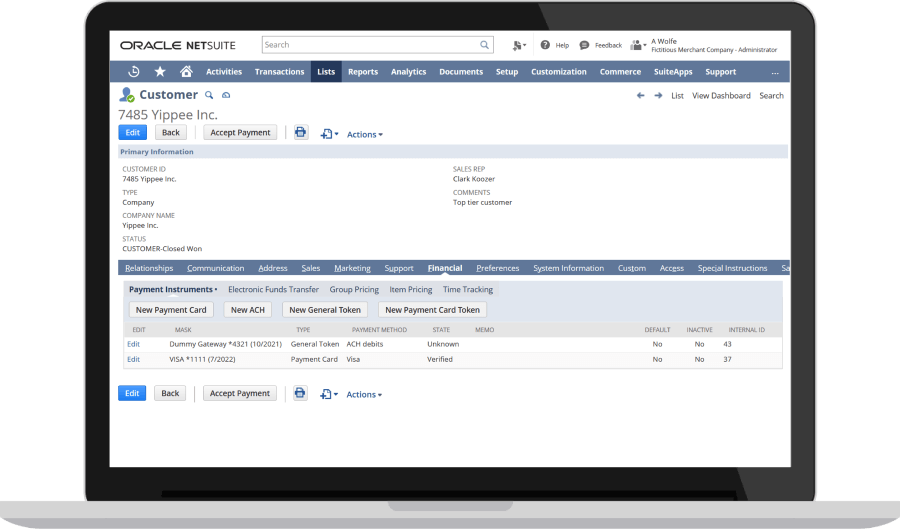900x529 pixels.
Task: Open the change role people icon
Action: (x=638, y=45)
